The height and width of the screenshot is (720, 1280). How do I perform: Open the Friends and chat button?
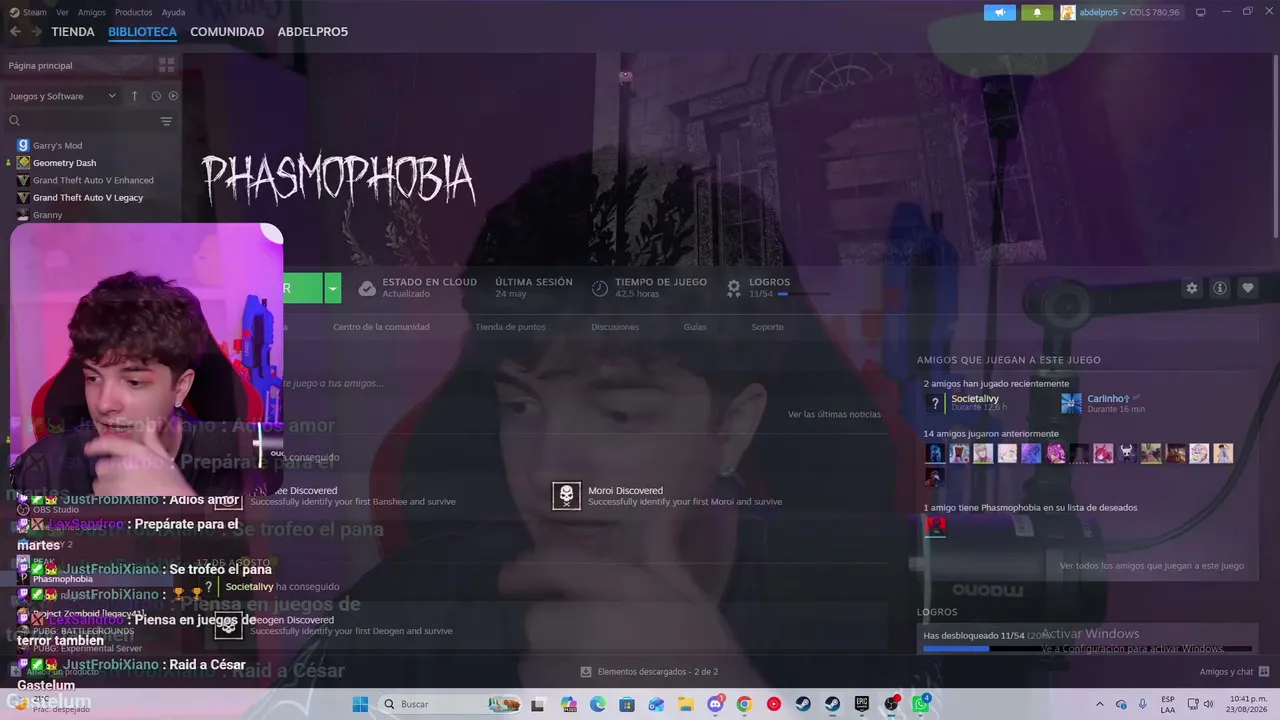(1234, 672)
